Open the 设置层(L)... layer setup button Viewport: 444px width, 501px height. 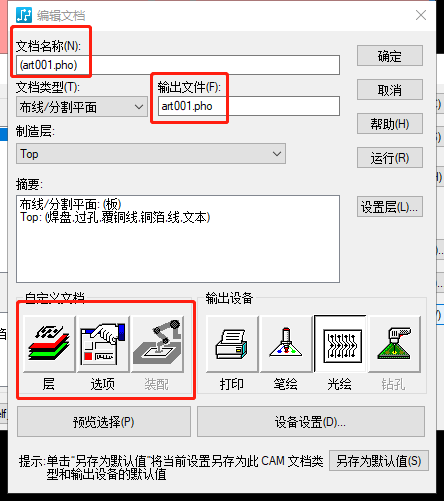pyautogui.click(x=390, y=207)
